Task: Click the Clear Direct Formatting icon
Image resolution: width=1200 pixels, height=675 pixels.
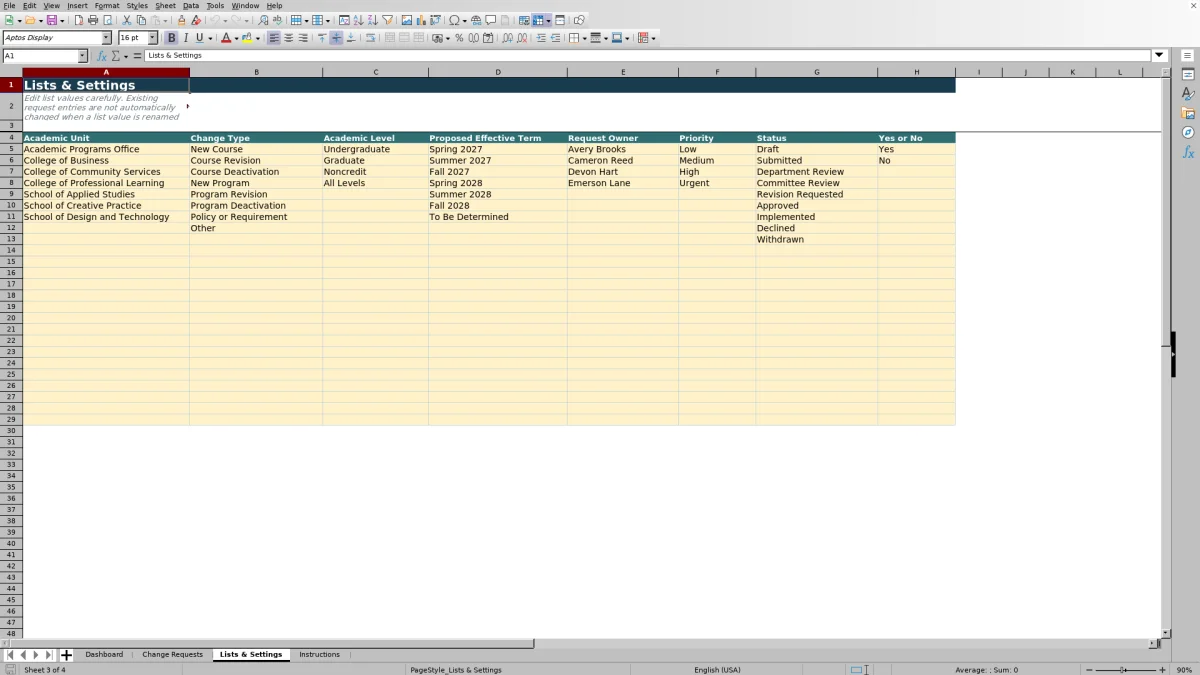Action: pos(196,20)
